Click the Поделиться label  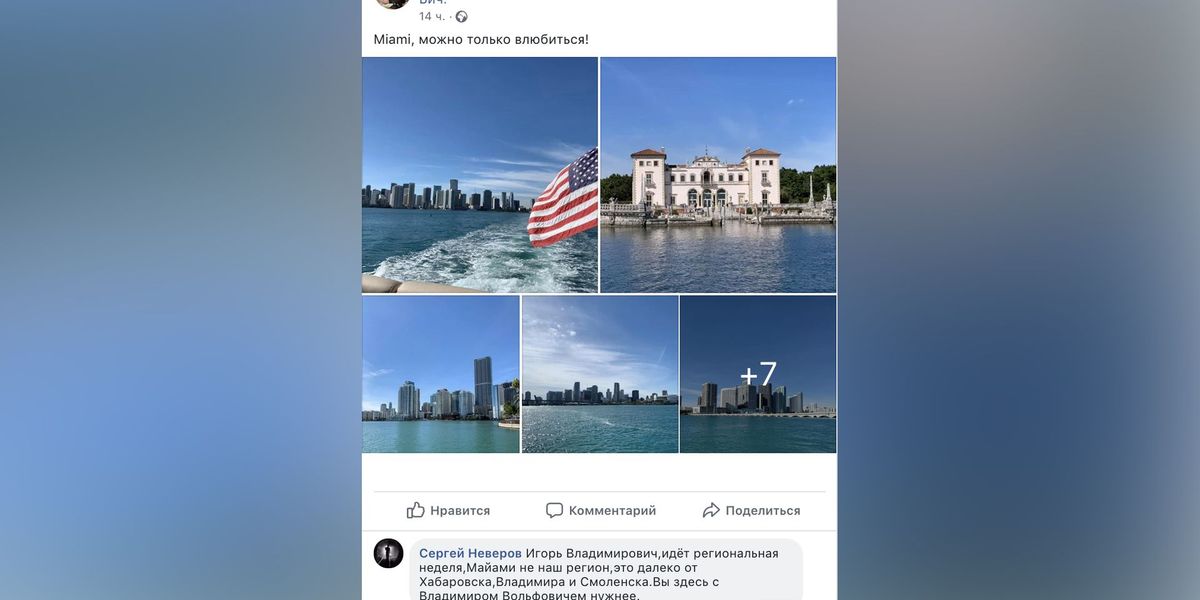click(763, 510)
